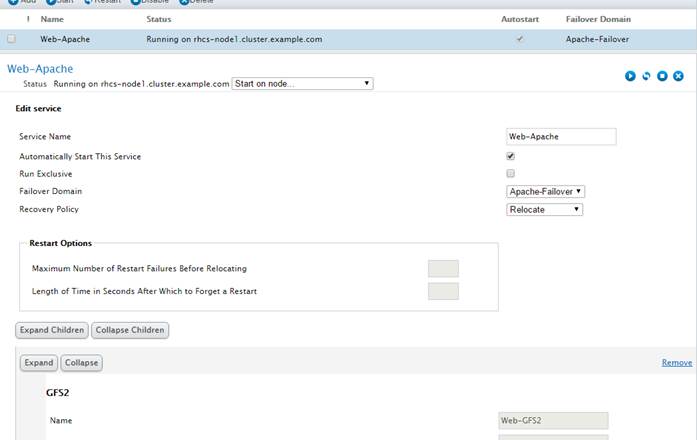The image size is (697, 440).
Task: Remove the GFS2 resource via Remove link
Action: 677,363
